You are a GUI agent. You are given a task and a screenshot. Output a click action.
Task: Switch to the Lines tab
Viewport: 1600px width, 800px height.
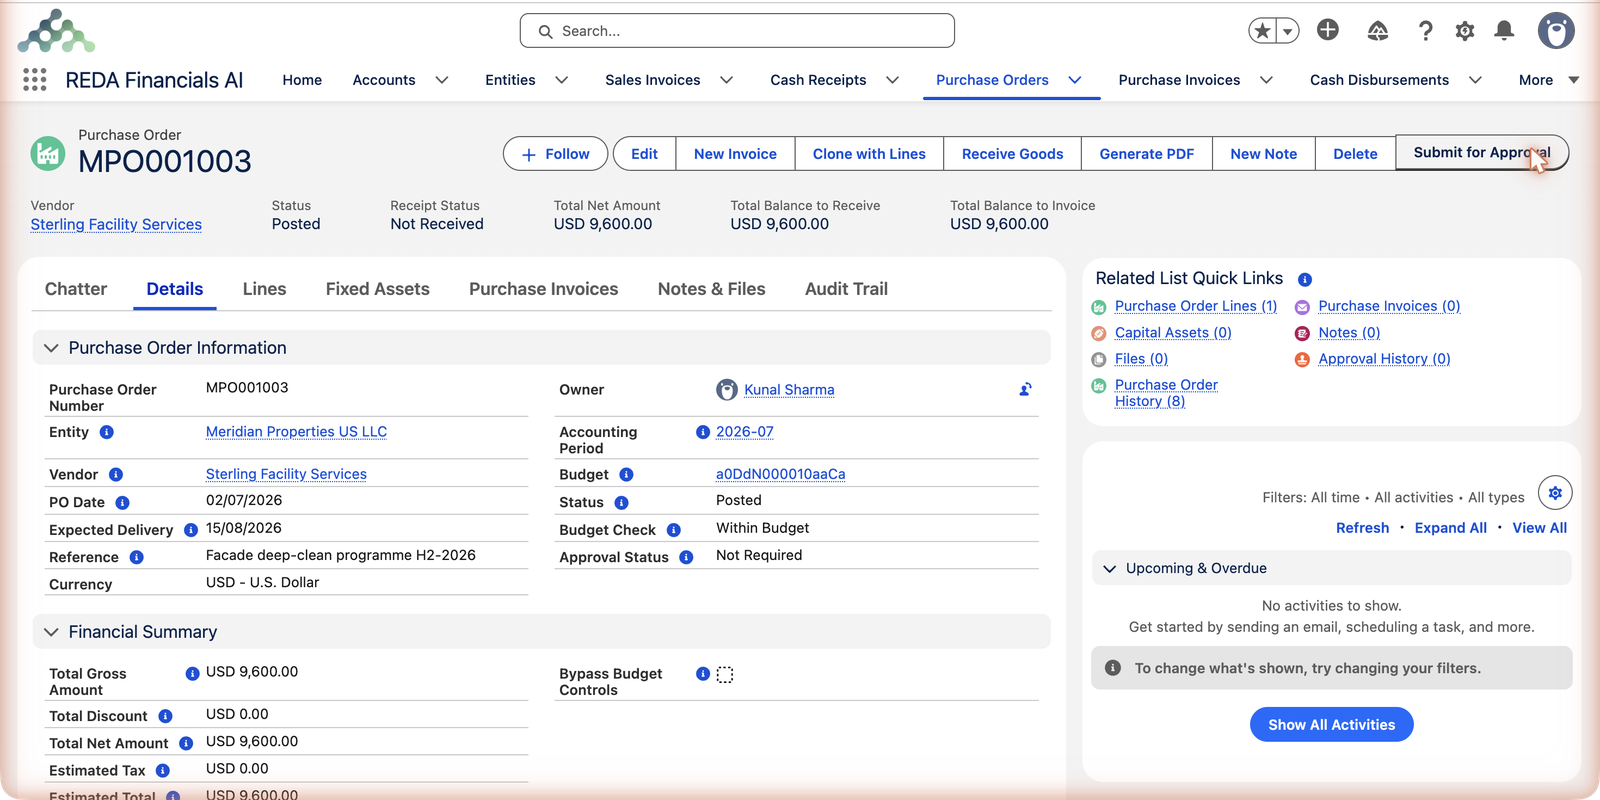[x=265, y=289]
